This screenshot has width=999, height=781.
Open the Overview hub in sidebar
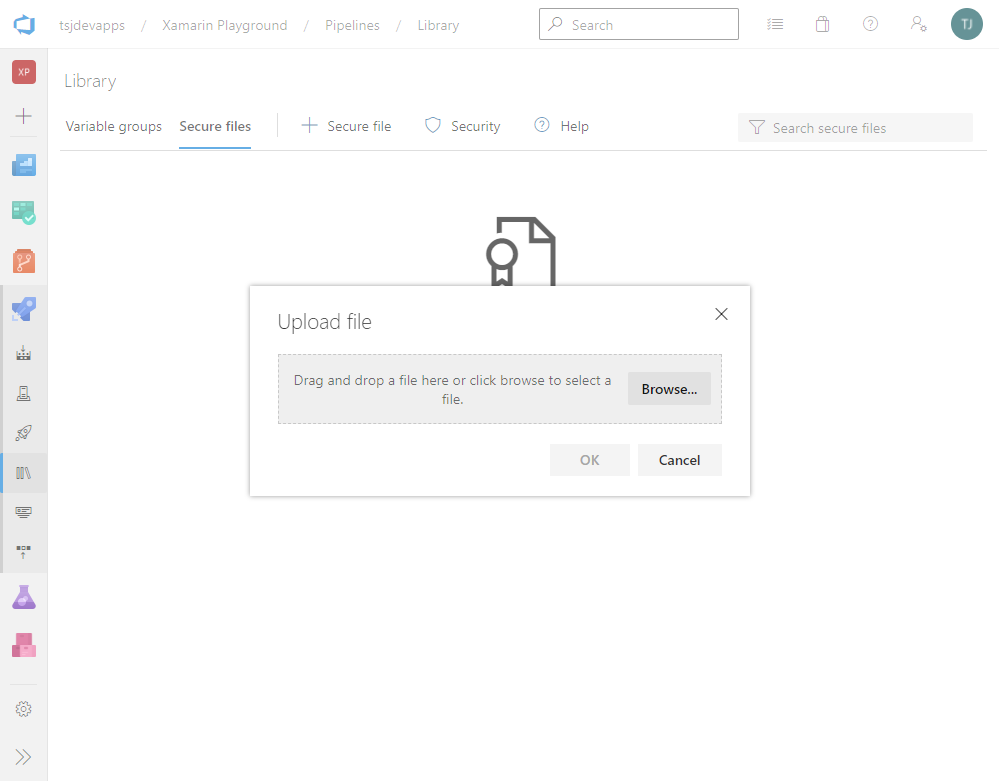24,165
